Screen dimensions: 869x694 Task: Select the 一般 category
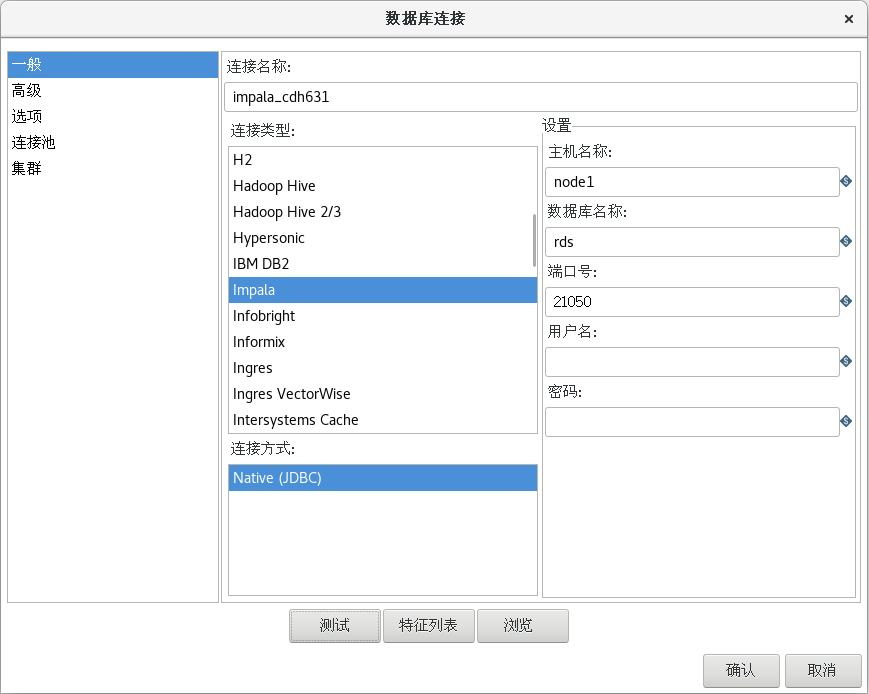pyautogui.click(x=113, y=65)
